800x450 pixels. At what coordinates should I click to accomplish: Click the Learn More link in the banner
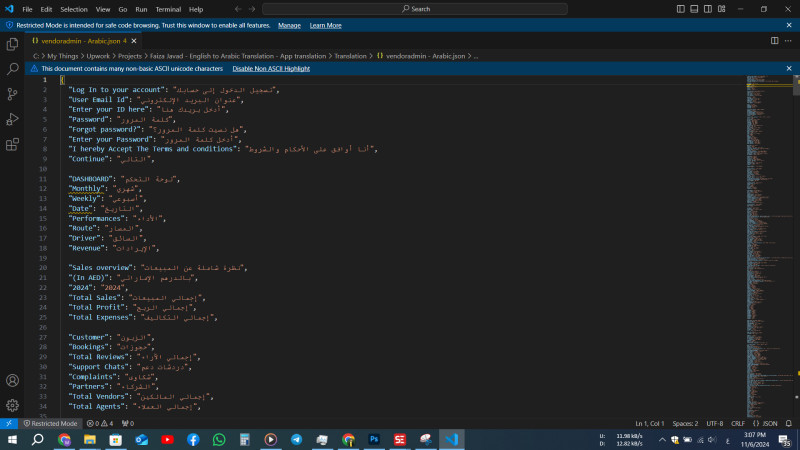[325, 25]
